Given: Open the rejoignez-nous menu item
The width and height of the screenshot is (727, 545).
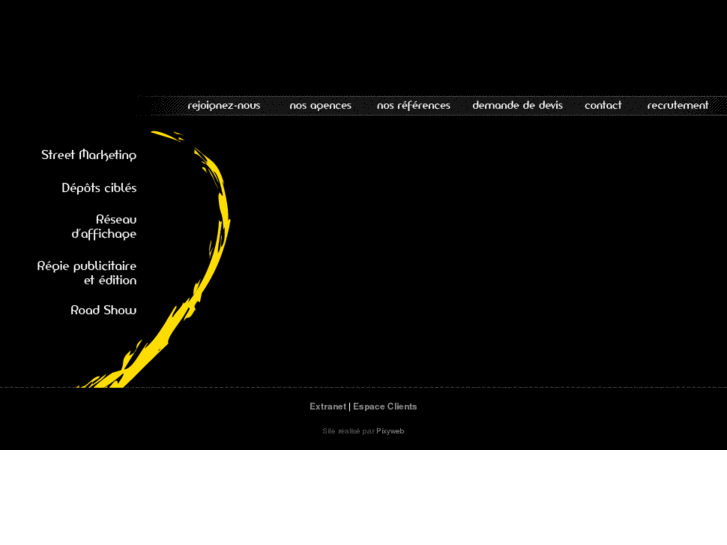Looking at the screenshot, I should click(223, 106).
